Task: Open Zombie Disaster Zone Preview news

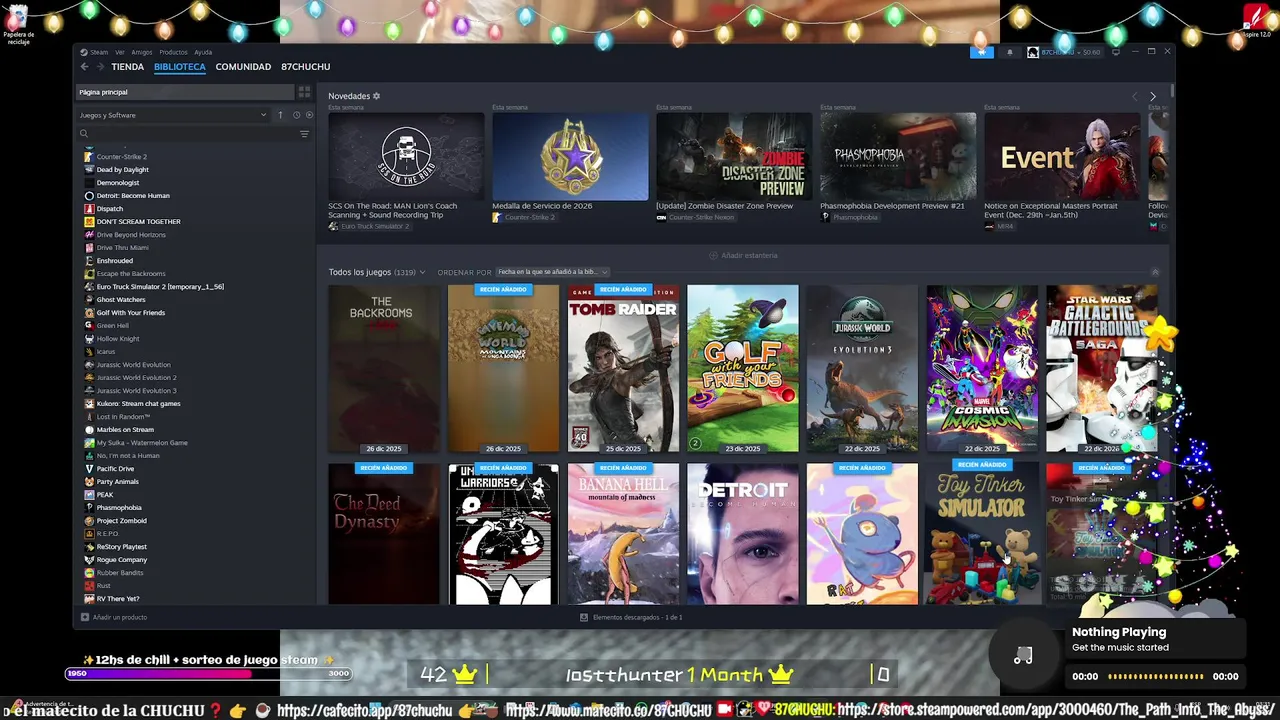Action: click(x=734, y=167)
